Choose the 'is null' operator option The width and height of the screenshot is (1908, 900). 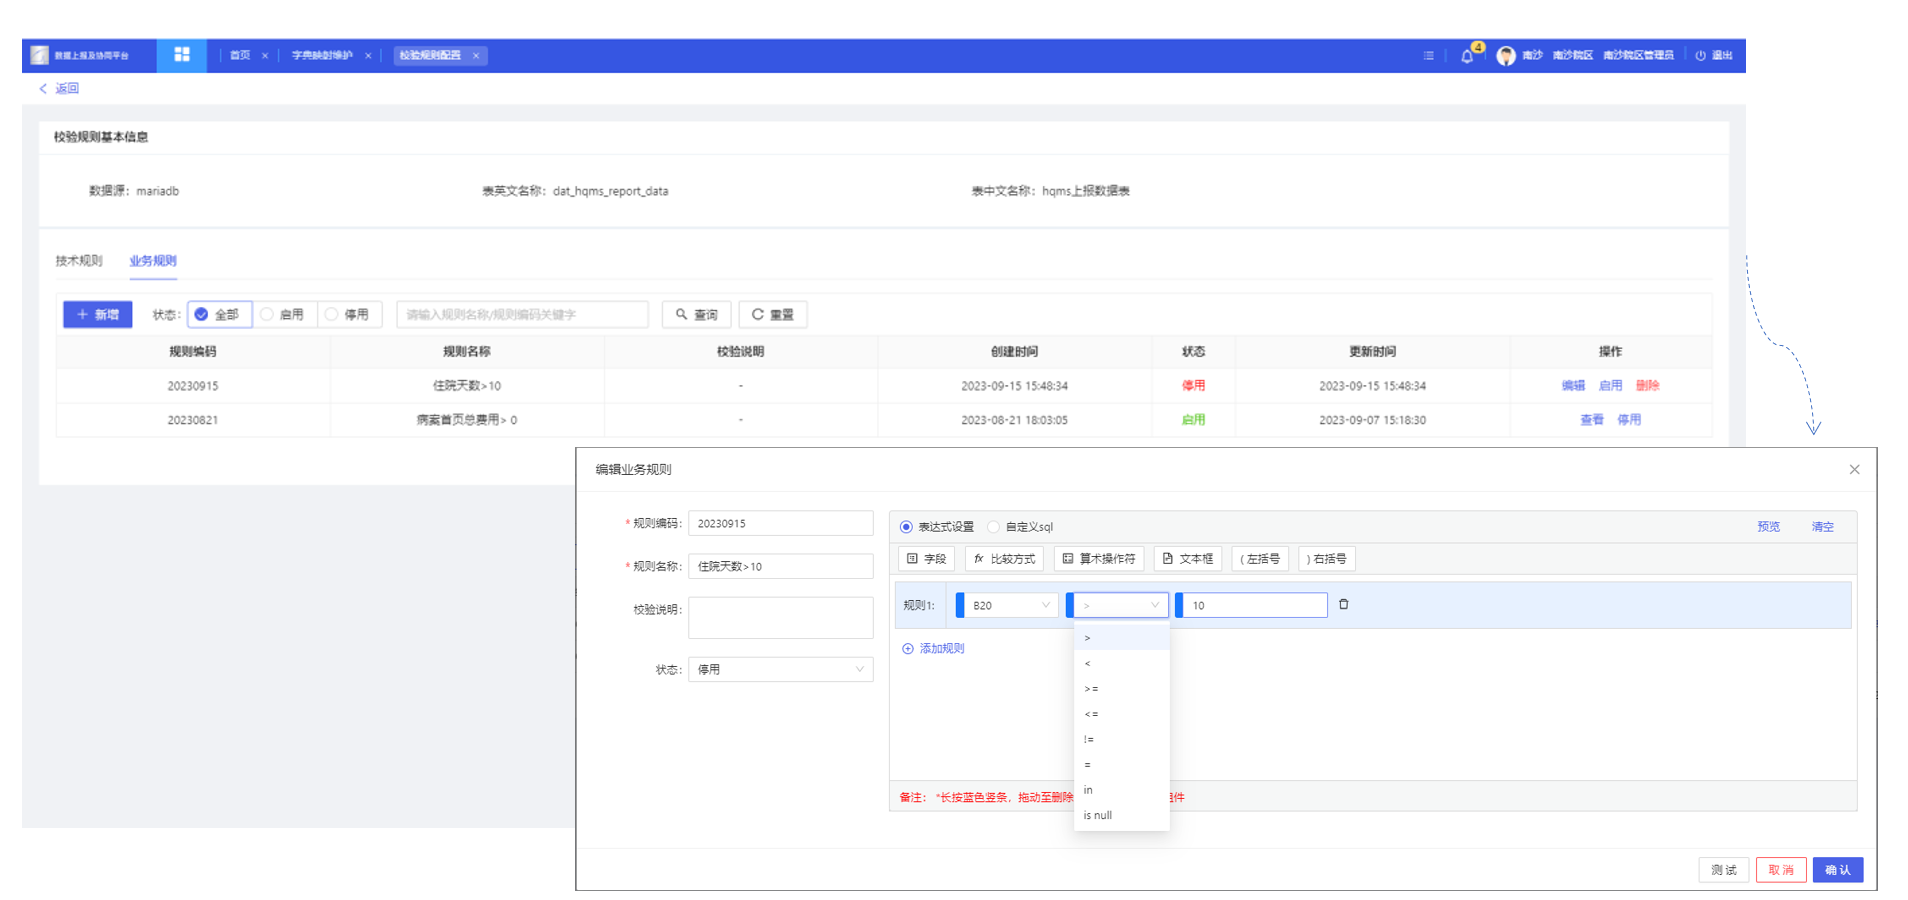pyautogui.click(x=1121, y=816)
